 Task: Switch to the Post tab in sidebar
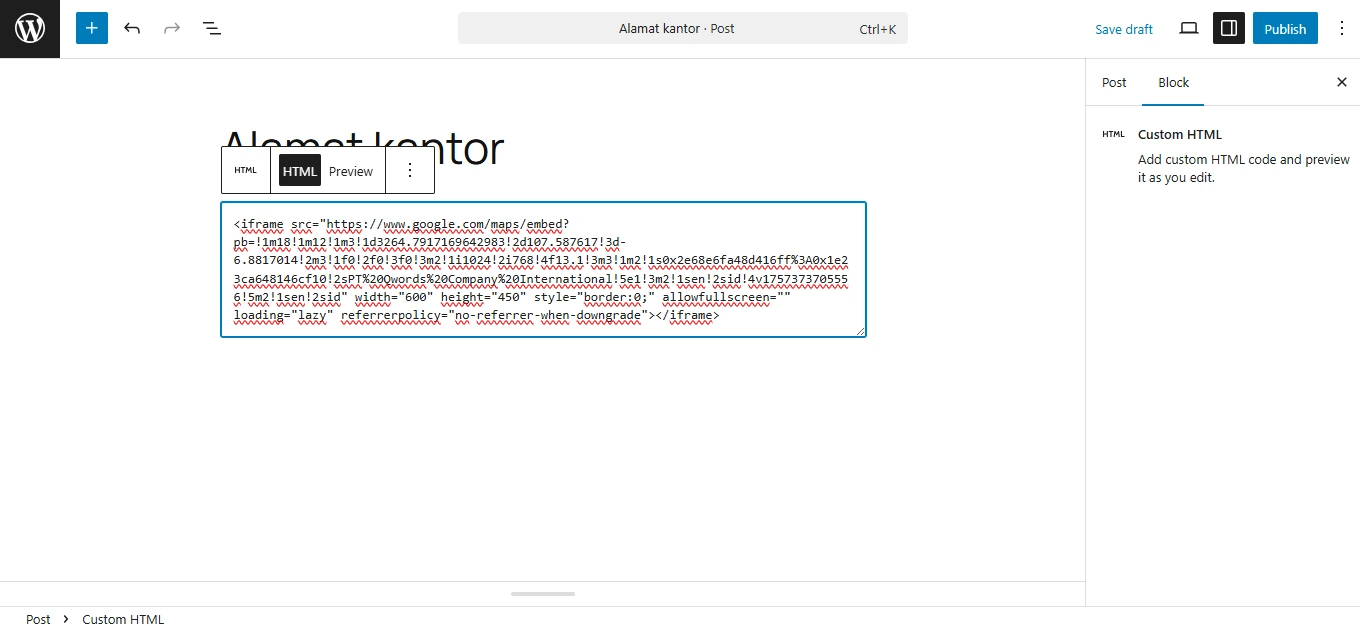(x=1114, y=82)
